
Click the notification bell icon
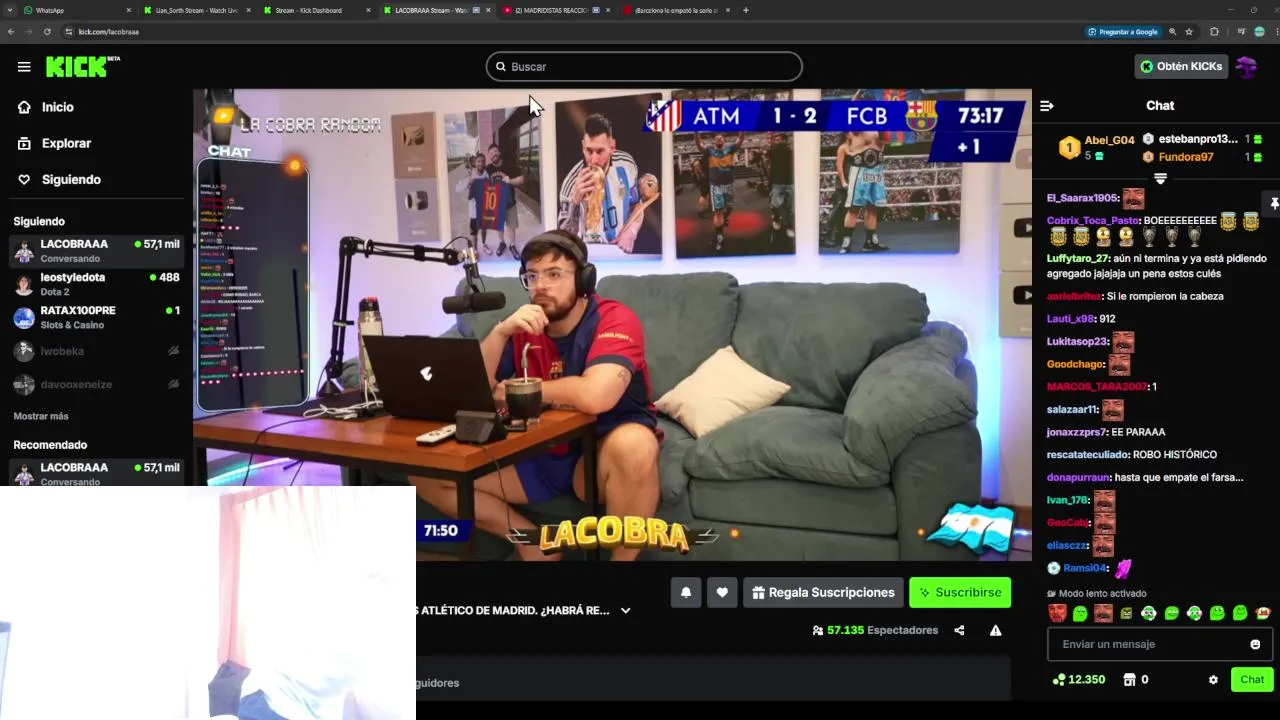[686, 592]
